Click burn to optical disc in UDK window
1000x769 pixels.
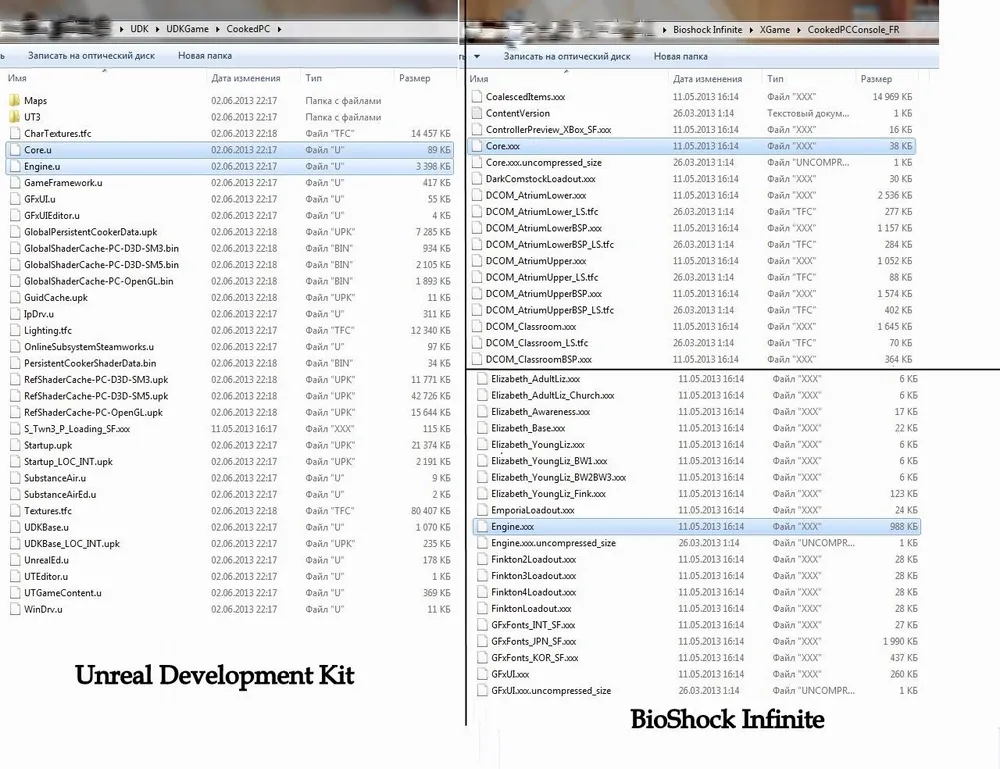tap(91, 56)
